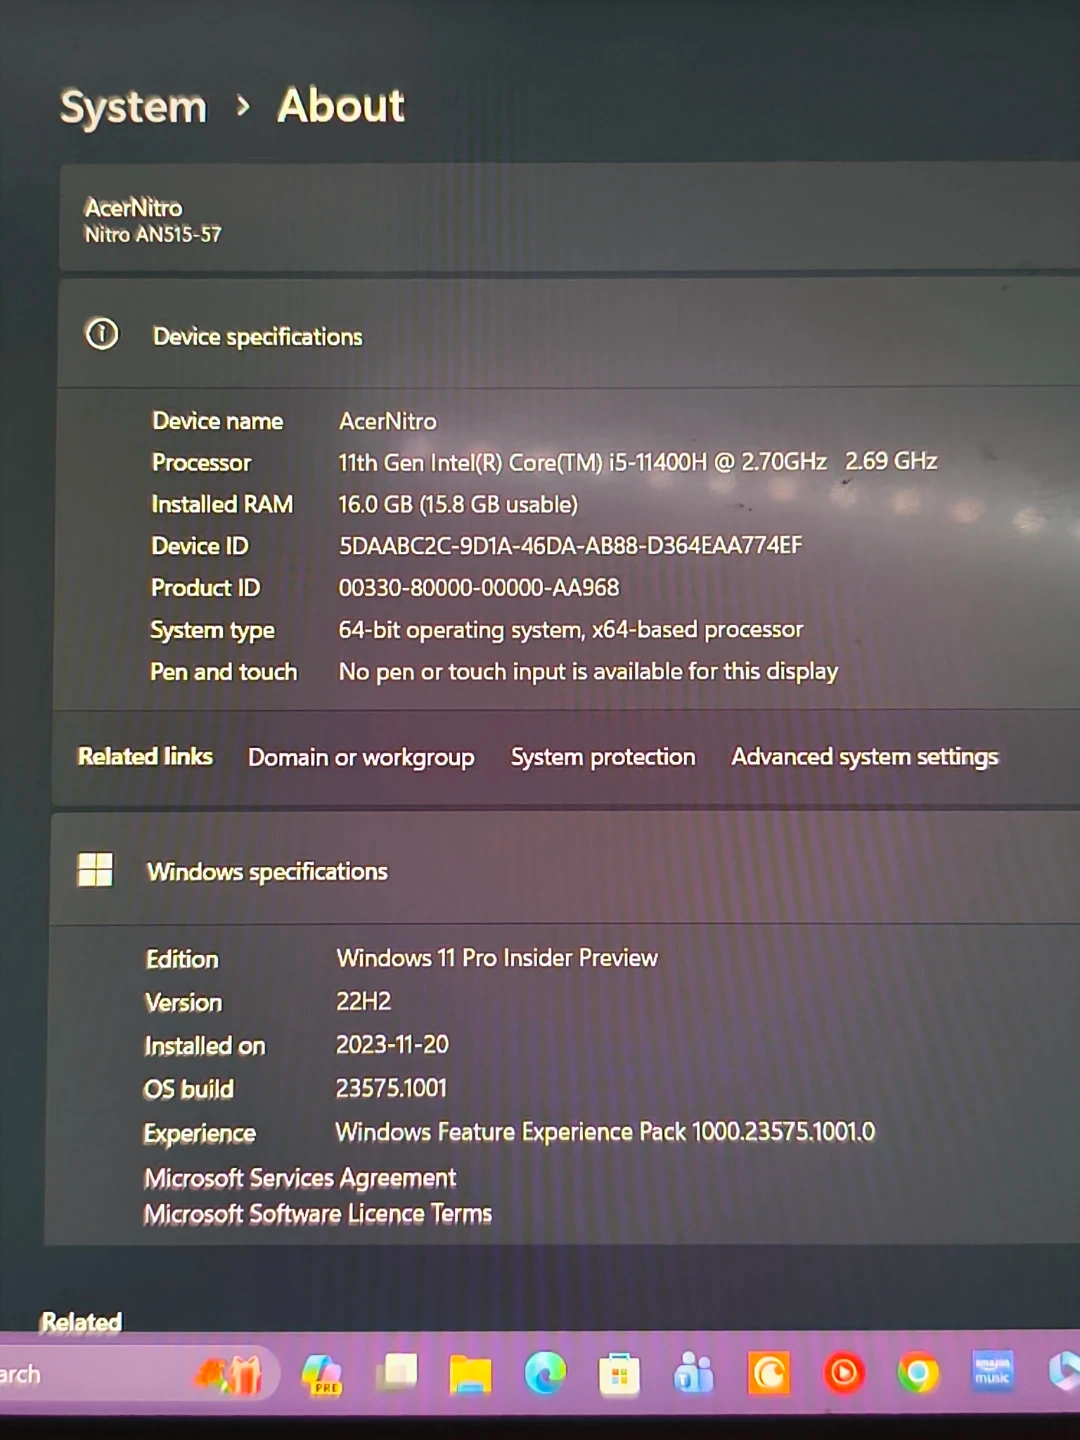
Task: Open Microsoft Teams from the taskbar
Action: coord(694,1374)
